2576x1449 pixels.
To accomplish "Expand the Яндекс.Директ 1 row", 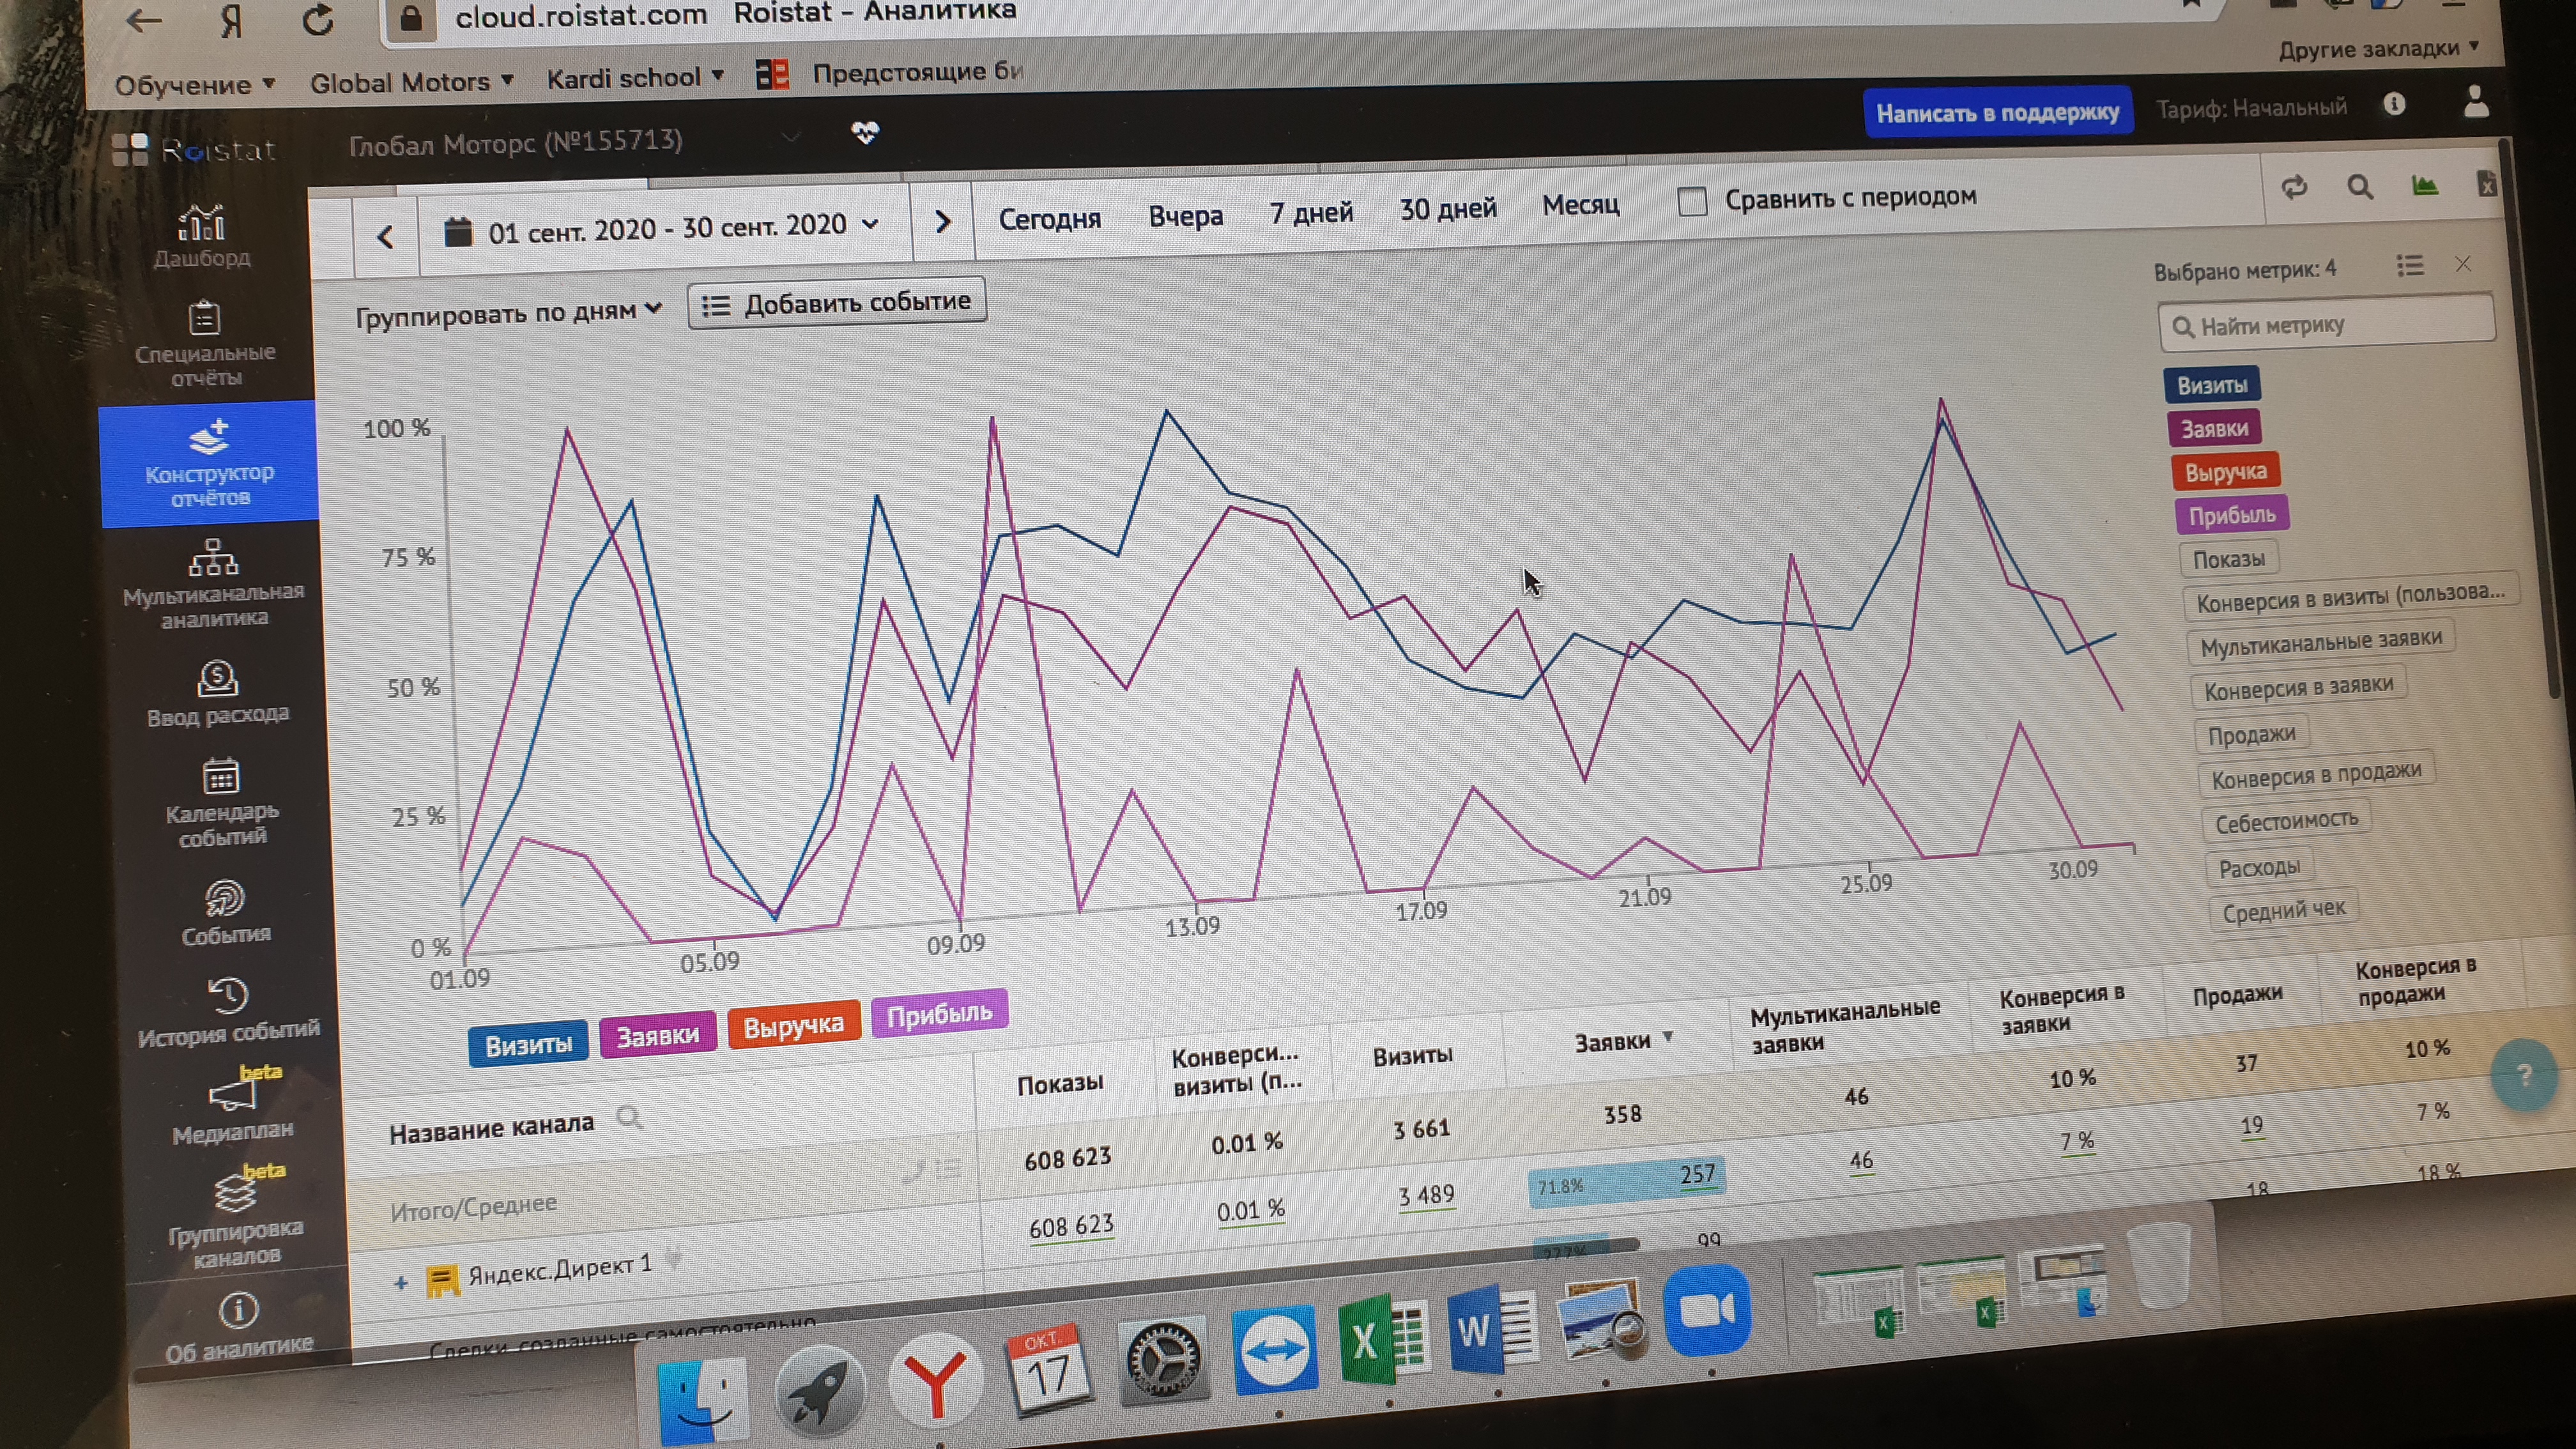I will click(x=401, y=1282).
